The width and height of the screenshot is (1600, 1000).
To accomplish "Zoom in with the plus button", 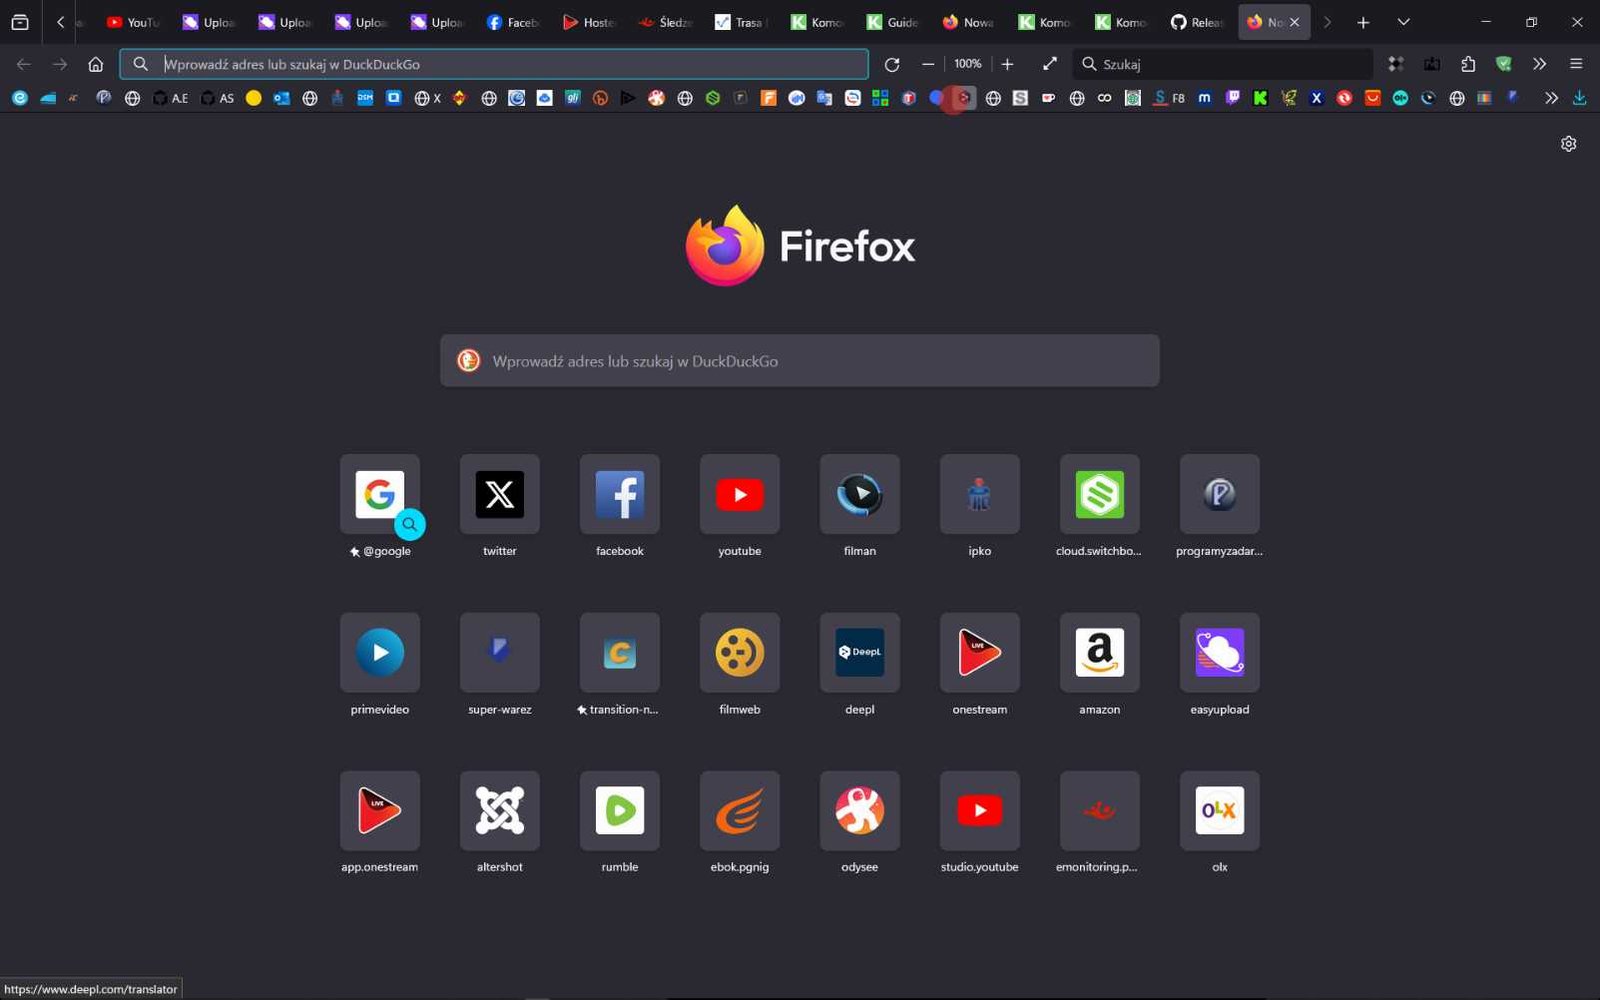I will point(1007,64).
